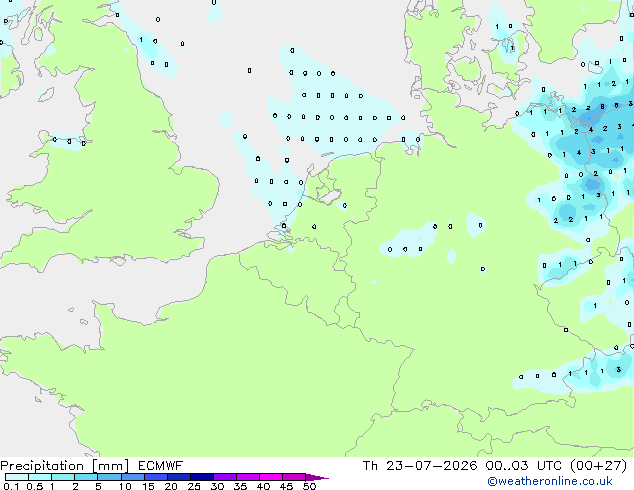
Task: Click the Precipitation [mm] title text
Action: 64,466
